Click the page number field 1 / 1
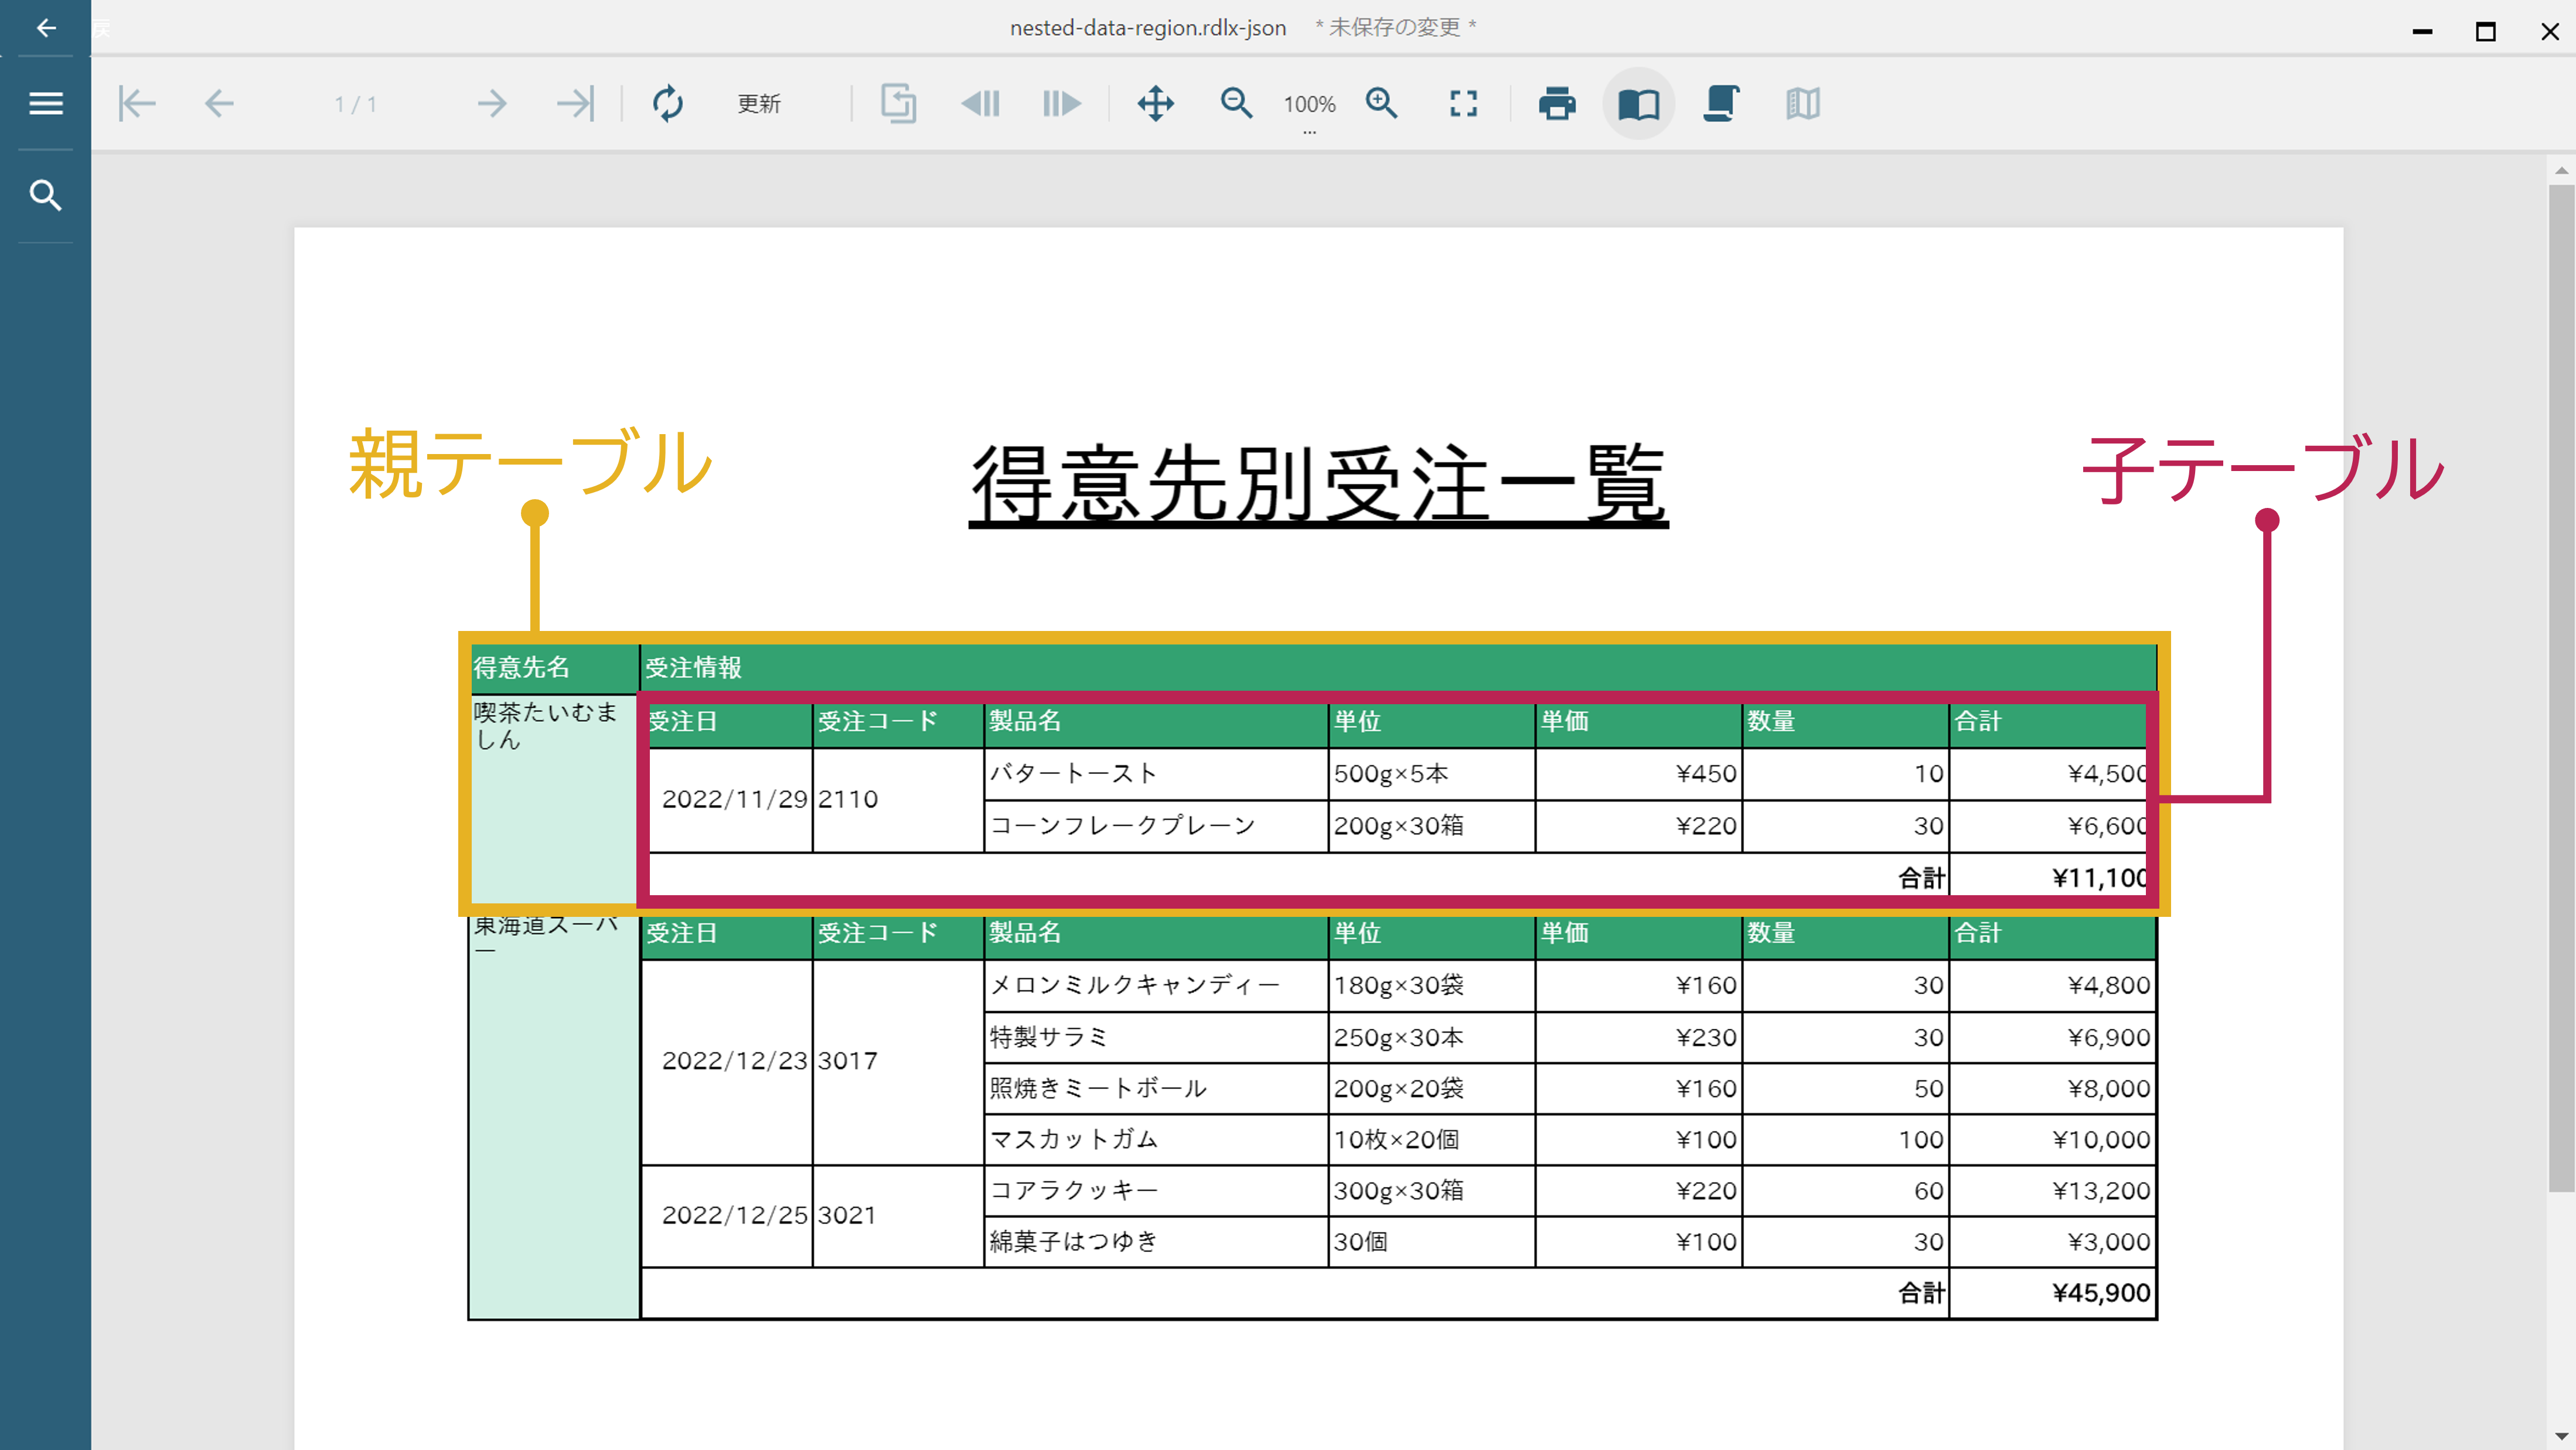2576x1450 pixels. [x=356, y=105]
